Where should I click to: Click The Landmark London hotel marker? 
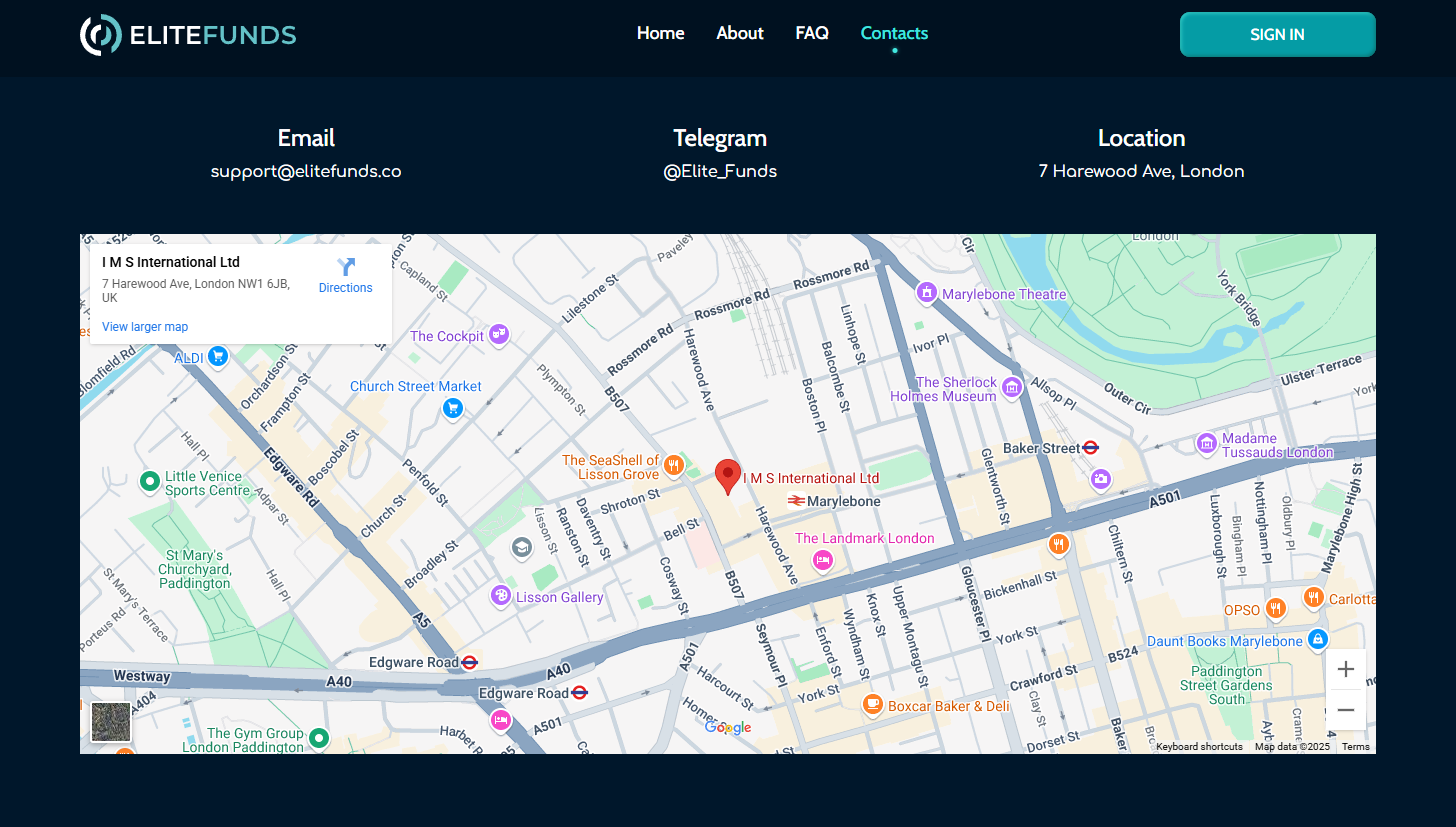823,560
